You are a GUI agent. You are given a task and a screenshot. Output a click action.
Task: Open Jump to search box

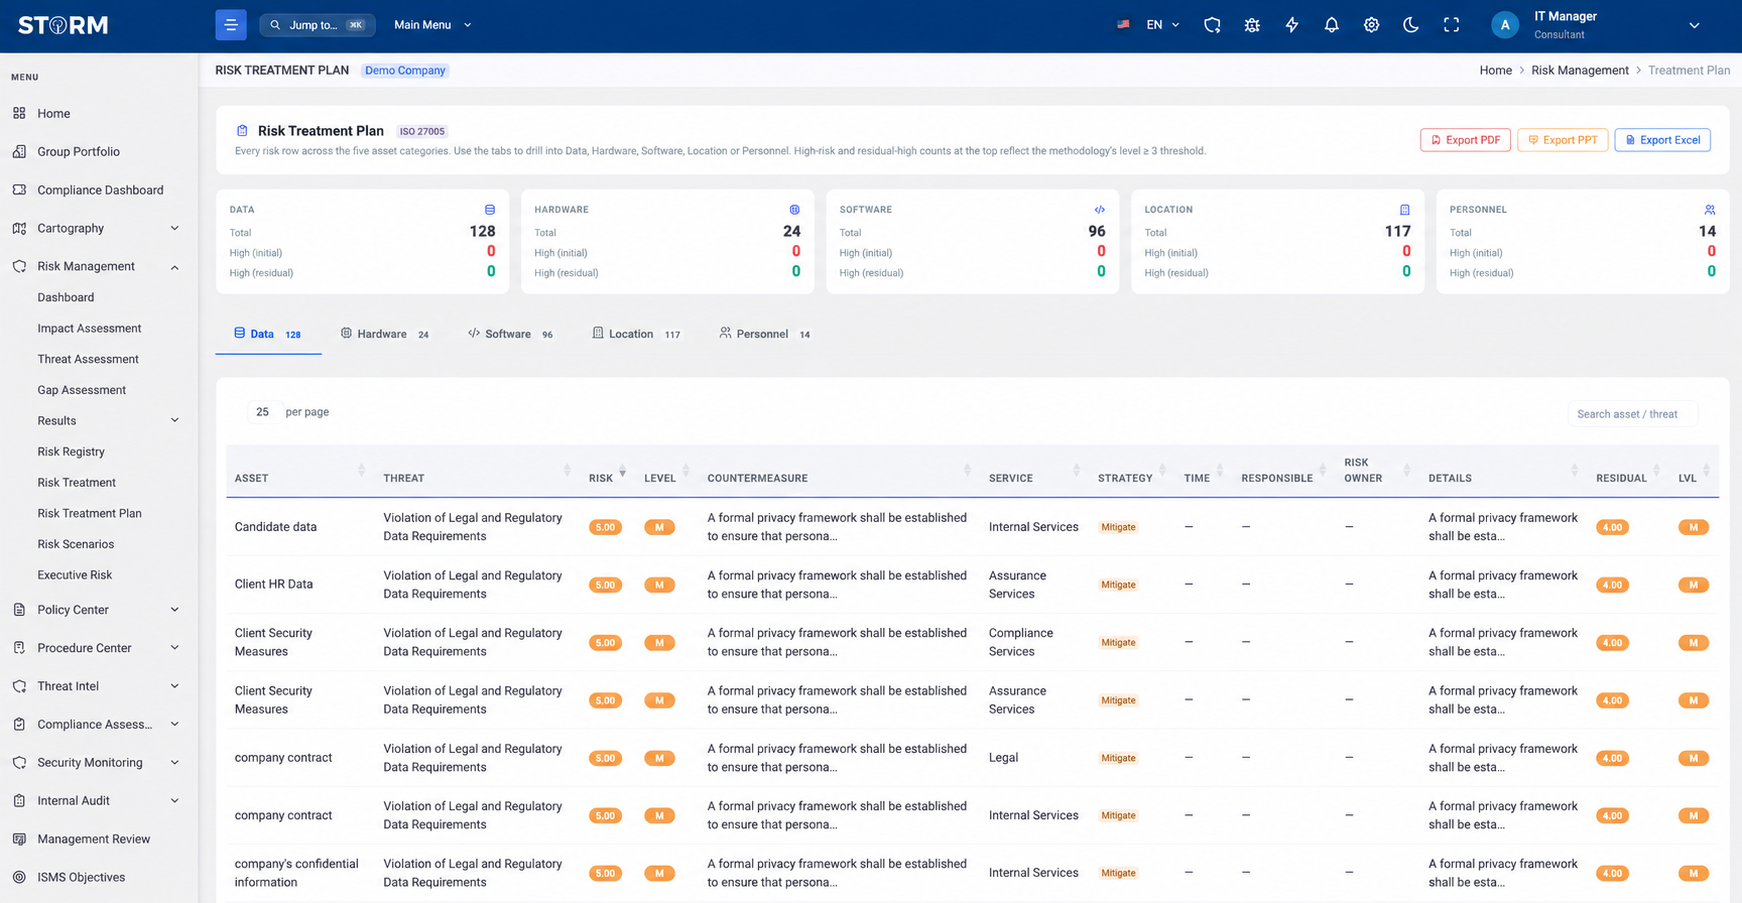[x=317, y=25]
